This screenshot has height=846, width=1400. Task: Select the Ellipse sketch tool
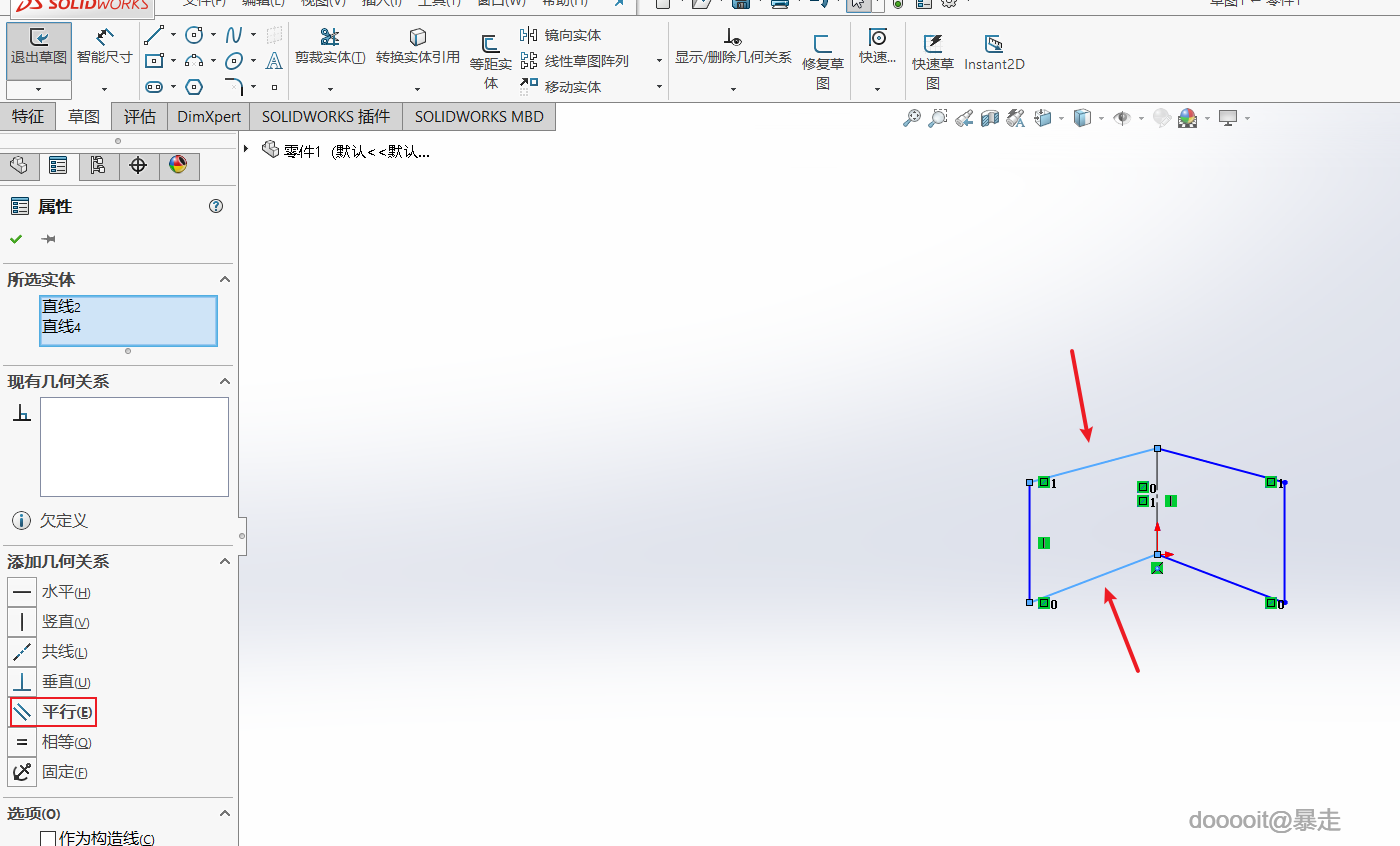click(x=234, y=61)
